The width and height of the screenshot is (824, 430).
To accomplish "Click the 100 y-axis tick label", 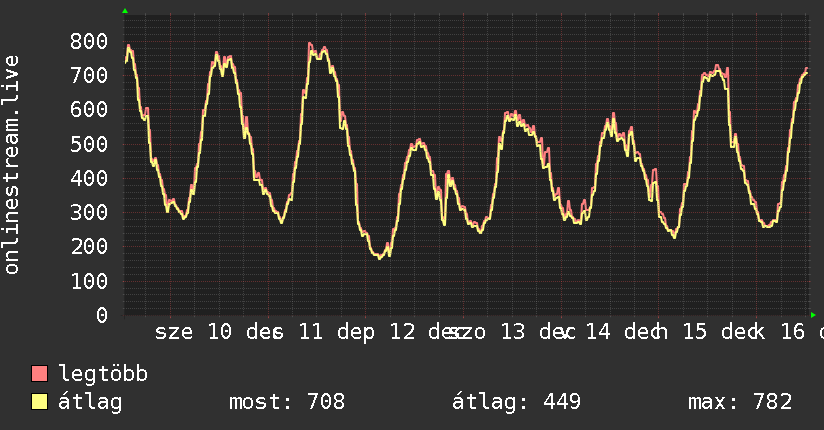I will click(x=89, y=281).
